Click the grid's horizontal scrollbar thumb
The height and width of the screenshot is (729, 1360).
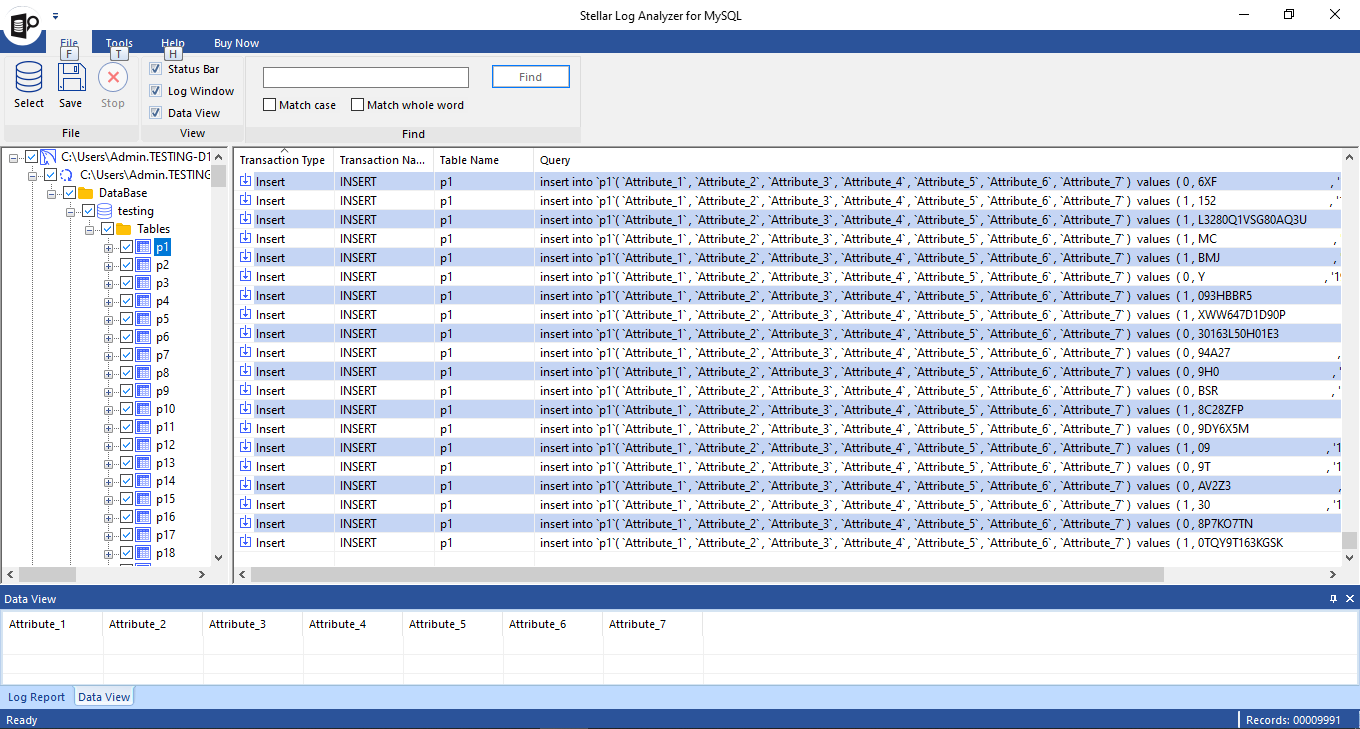point(707,574)
